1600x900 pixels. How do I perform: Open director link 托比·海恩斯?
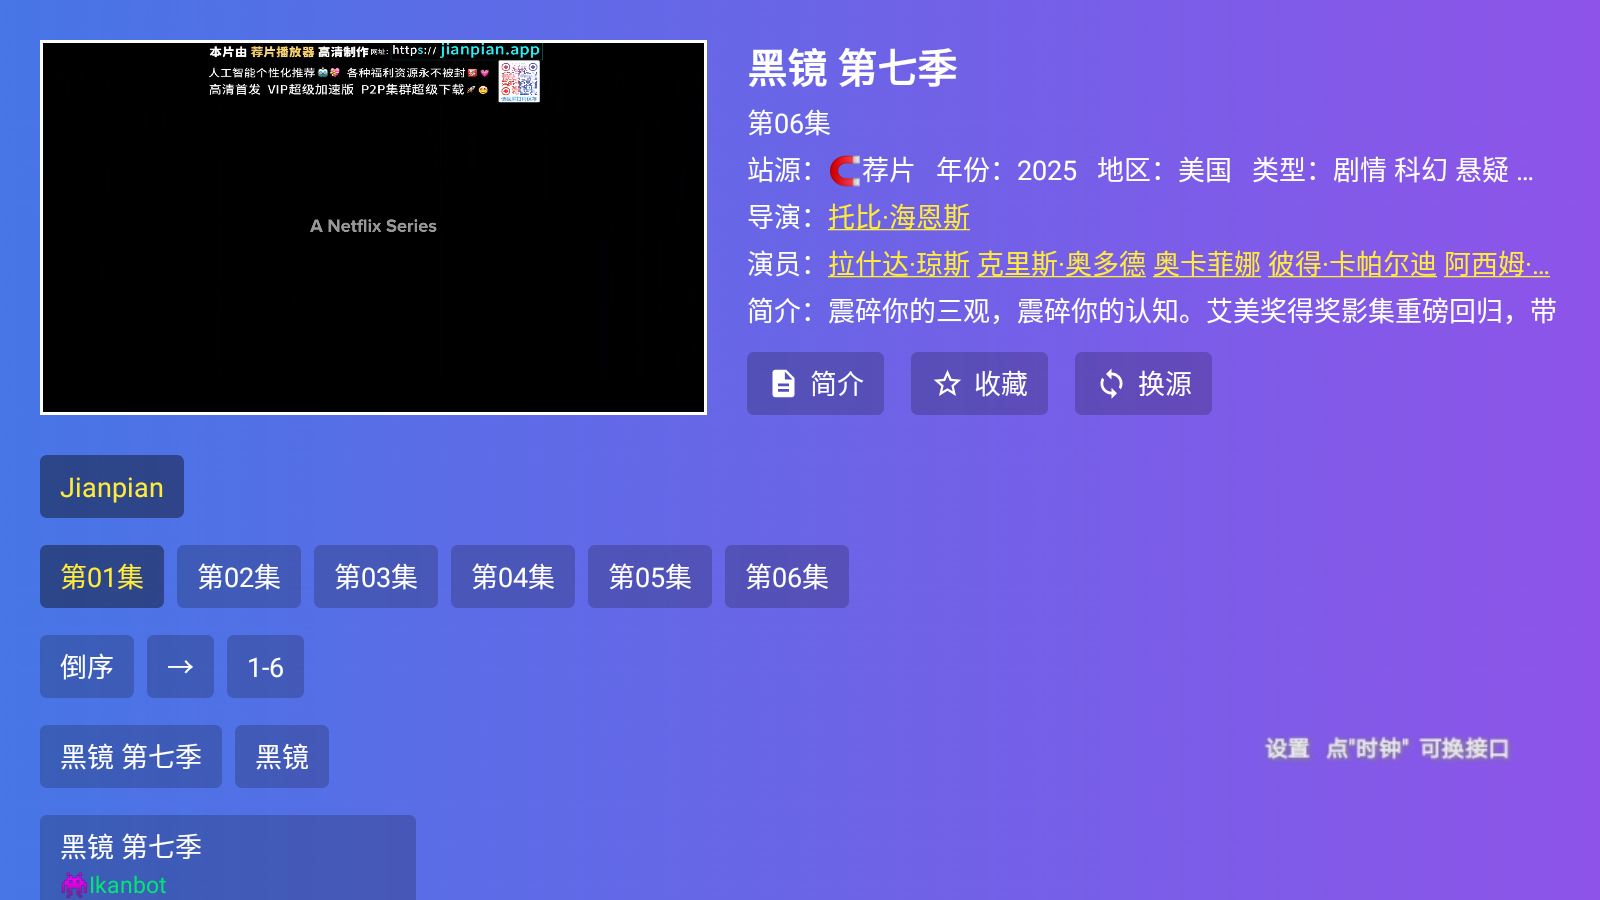899,217
